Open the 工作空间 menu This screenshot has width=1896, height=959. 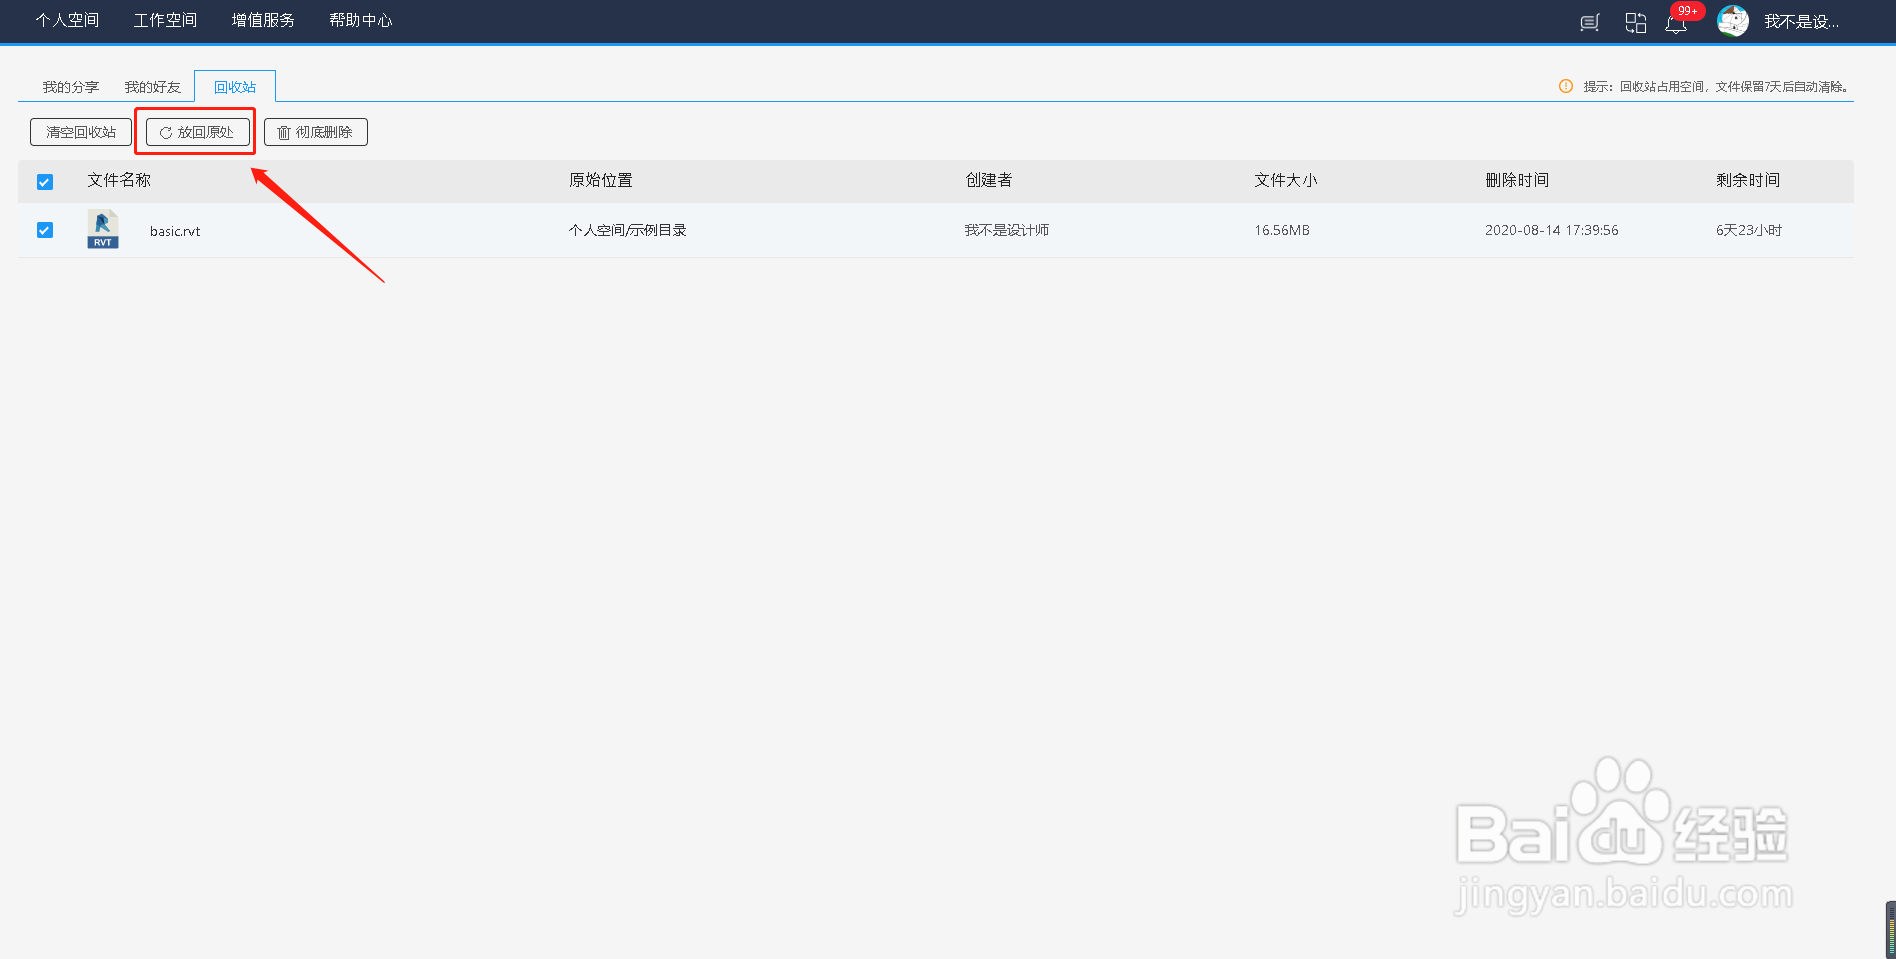click(165, 20)
